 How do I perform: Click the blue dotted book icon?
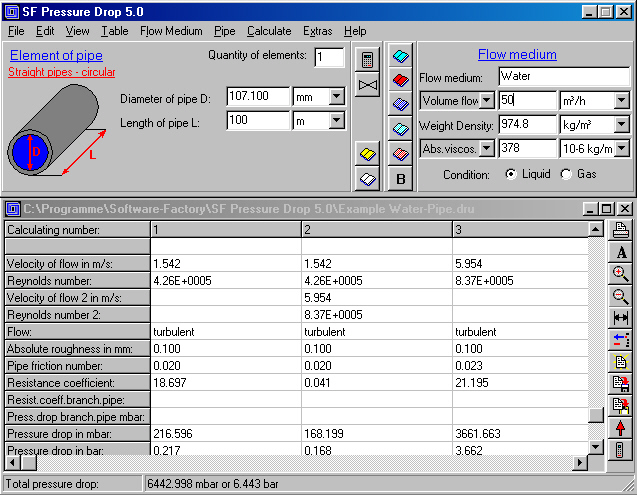coord(401,104)
